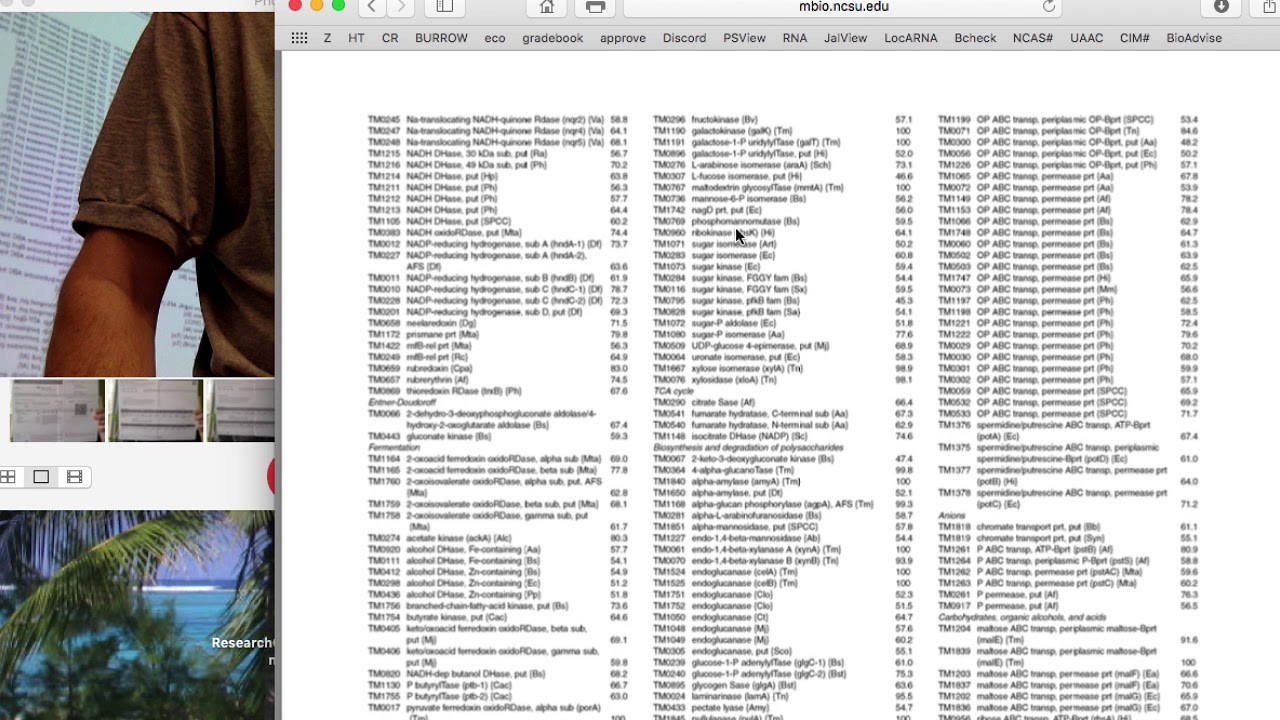Viewport: 1280px width, 720px height.
Task: Click the 'gluconate kinase (Bs)' entry
Action: tap(449, 436)
